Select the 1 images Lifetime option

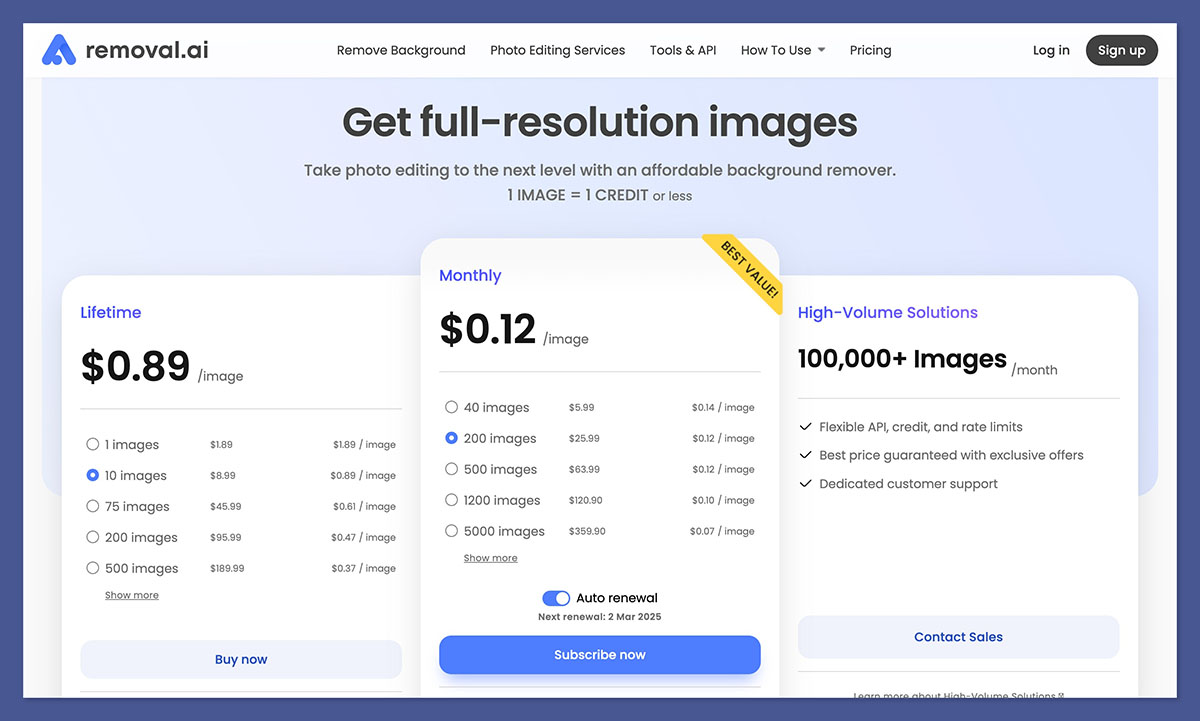tap(91, 444)
